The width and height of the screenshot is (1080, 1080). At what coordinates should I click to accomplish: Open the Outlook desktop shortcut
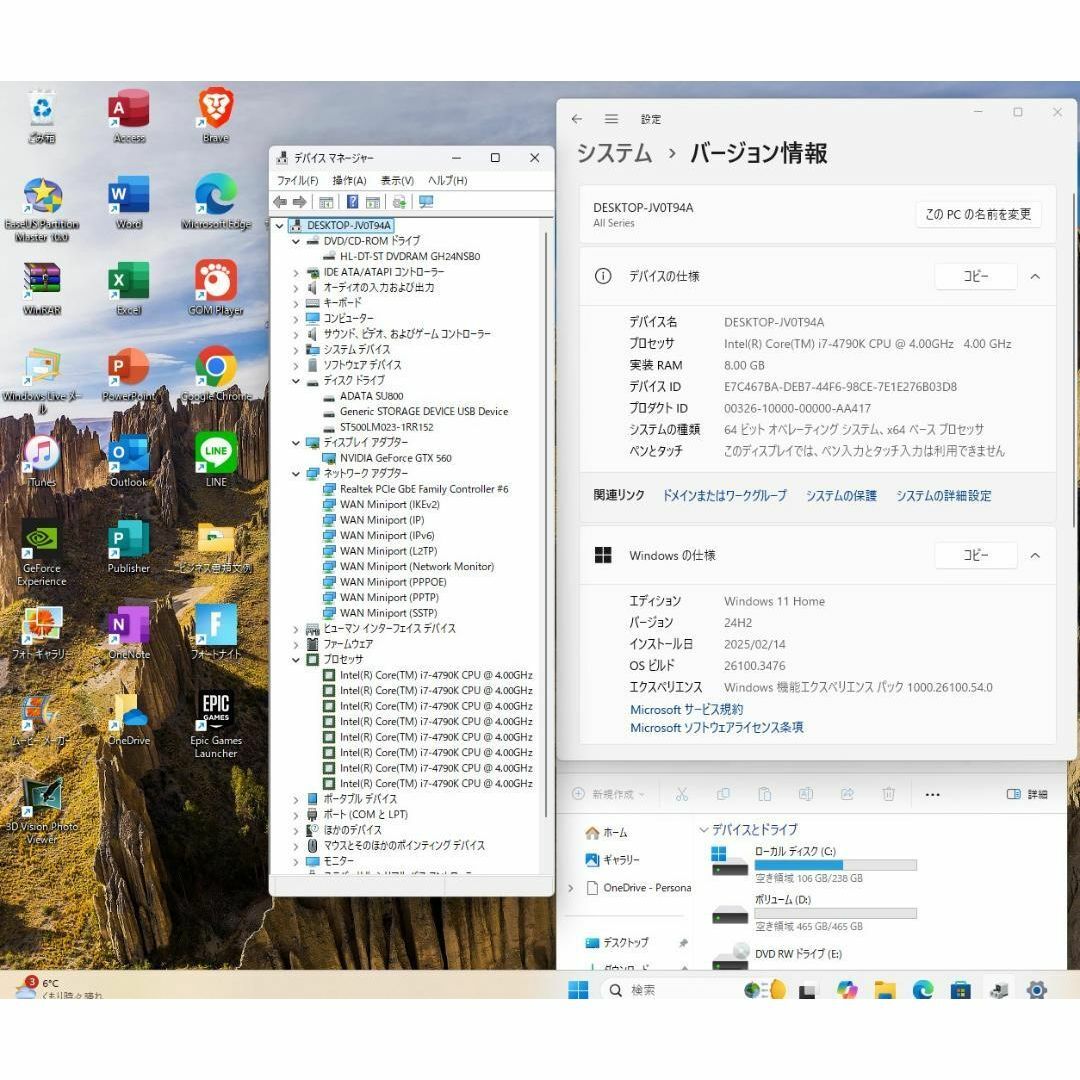coord(129,460)
